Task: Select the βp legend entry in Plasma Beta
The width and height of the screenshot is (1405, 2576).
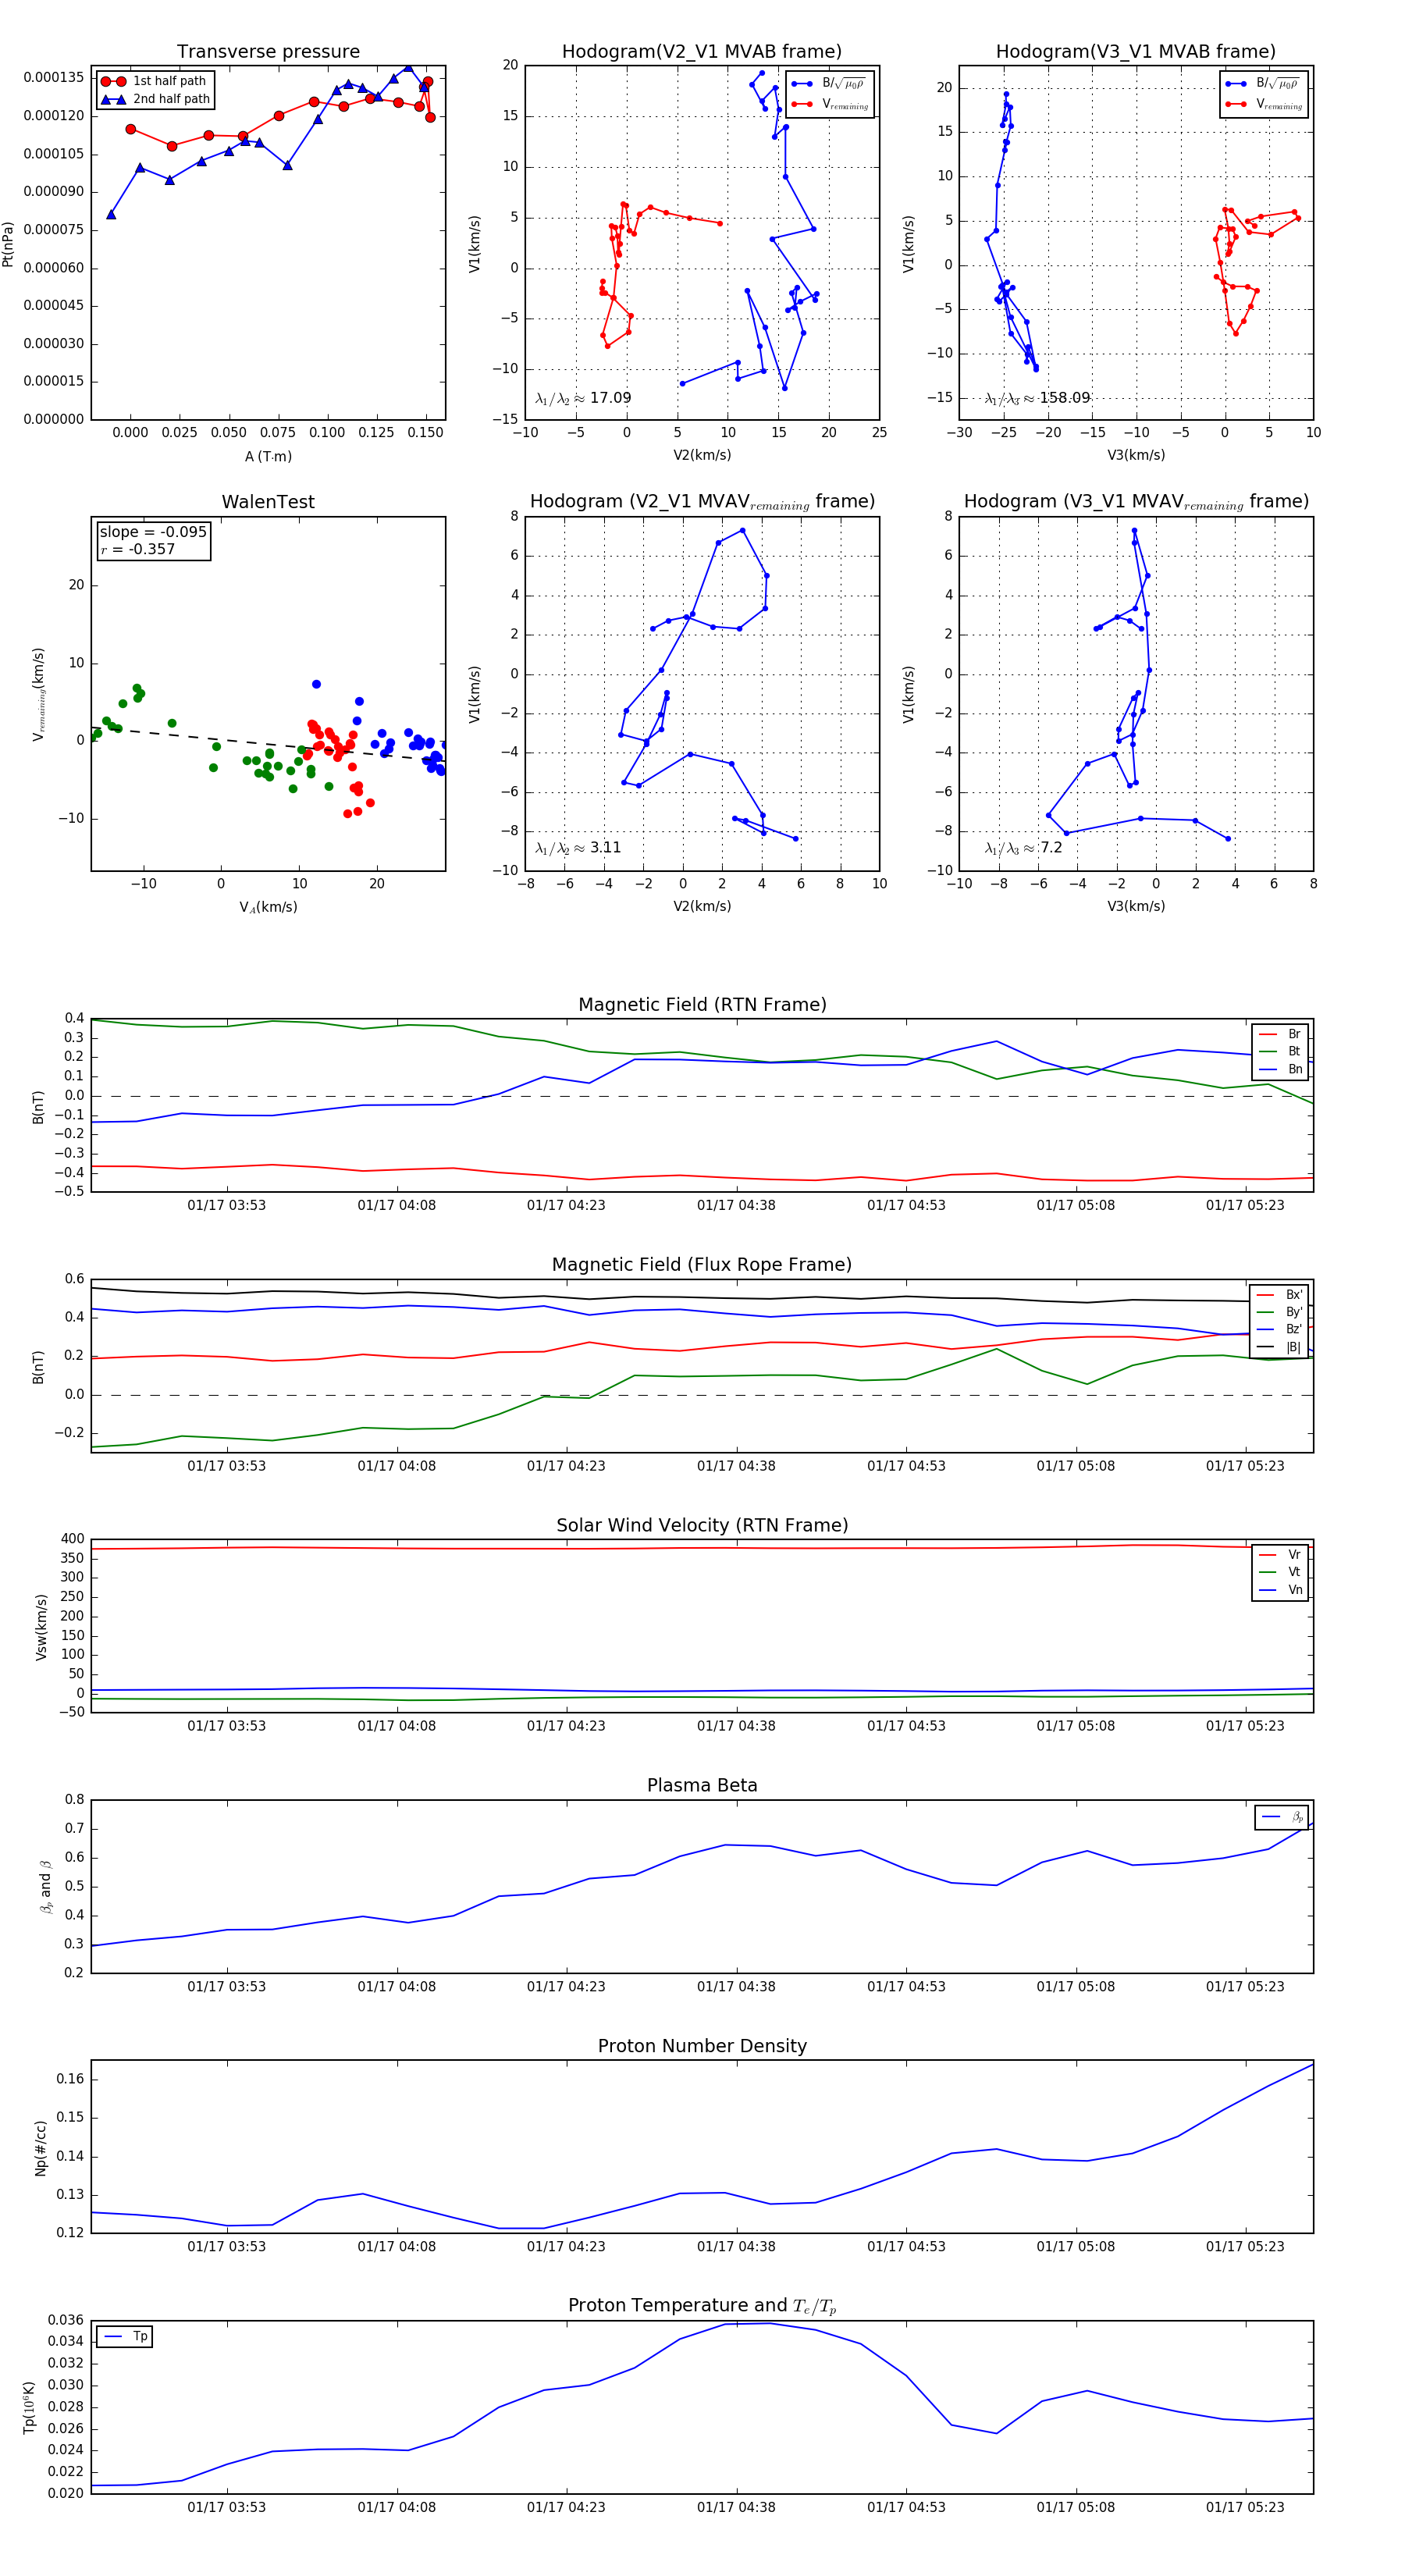Action: [x=1283, y=1817]
